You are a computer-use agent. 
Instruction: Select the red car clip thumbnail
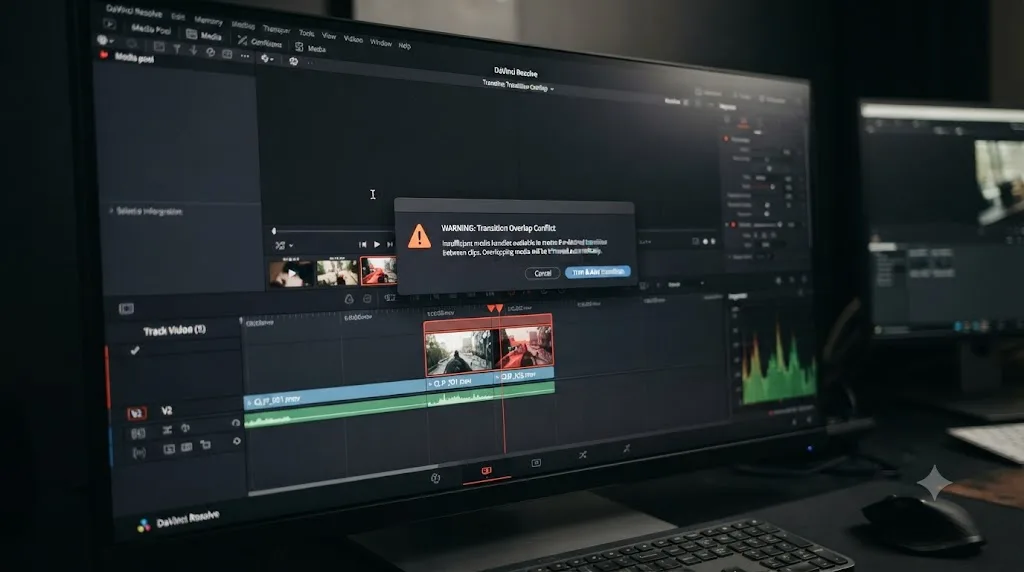coord(378,270)
